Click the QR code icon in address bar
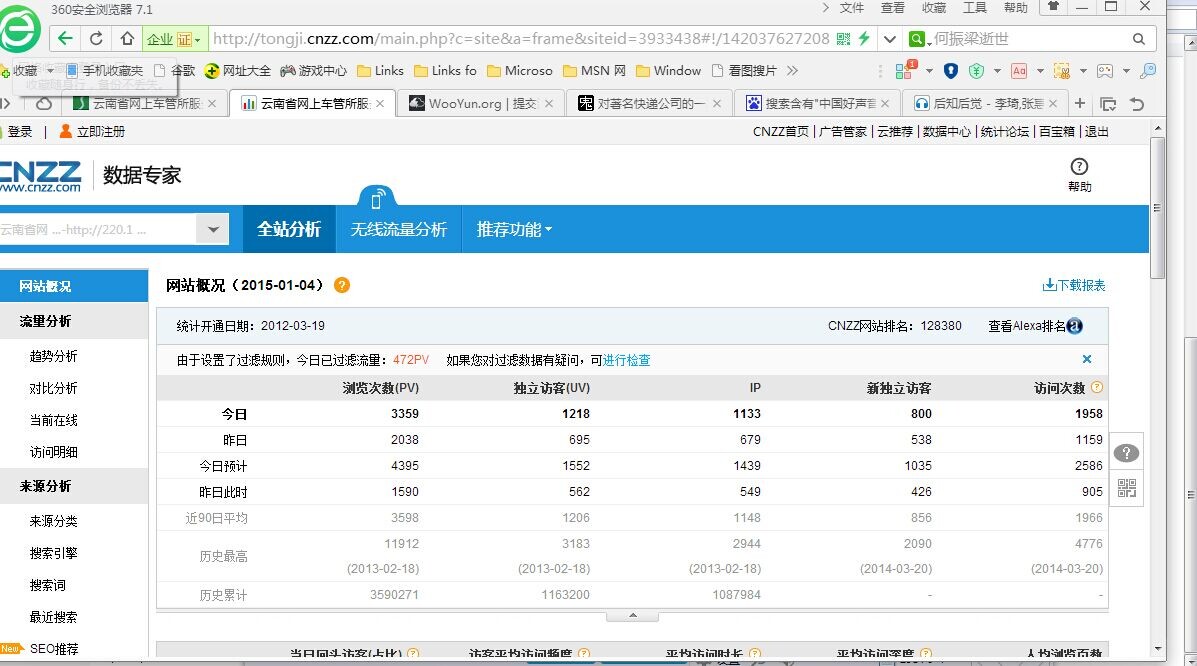This screenshot has width=1197, height=666. [x=844, y=38]
